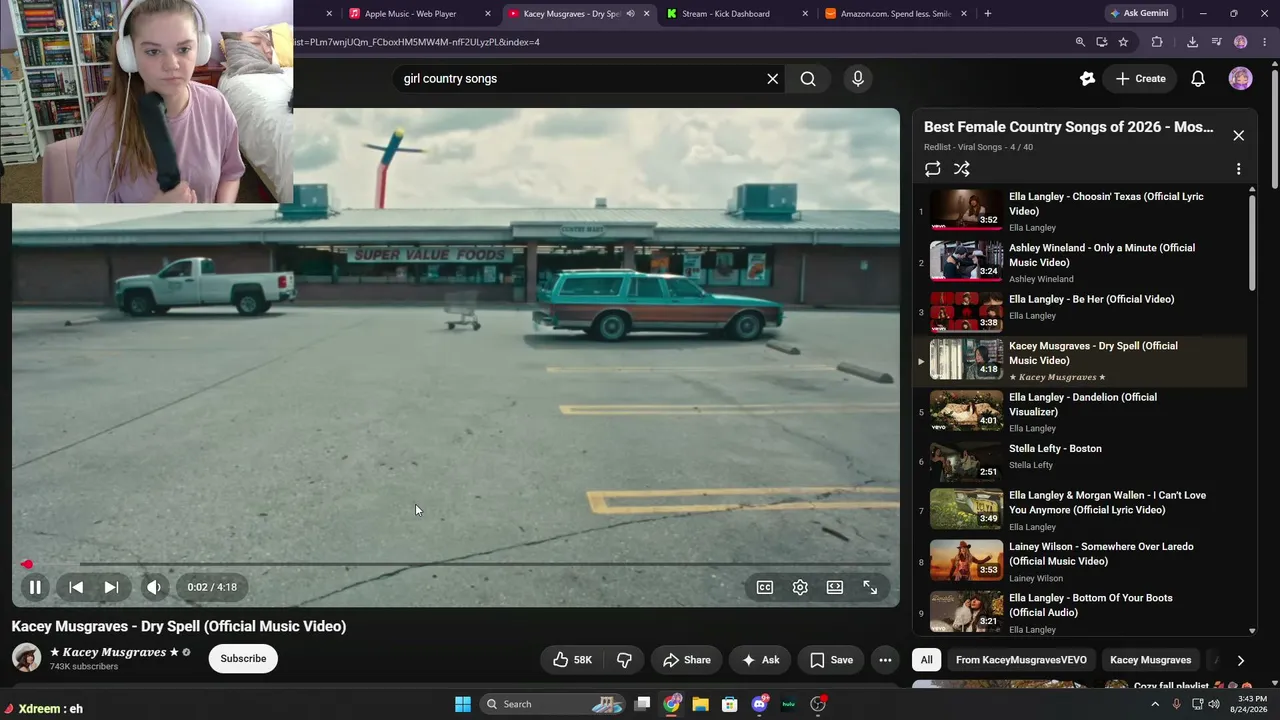This screenshot has height=720, width=1280.
Task: Open a new browser tab
Action: pos(988,14)
